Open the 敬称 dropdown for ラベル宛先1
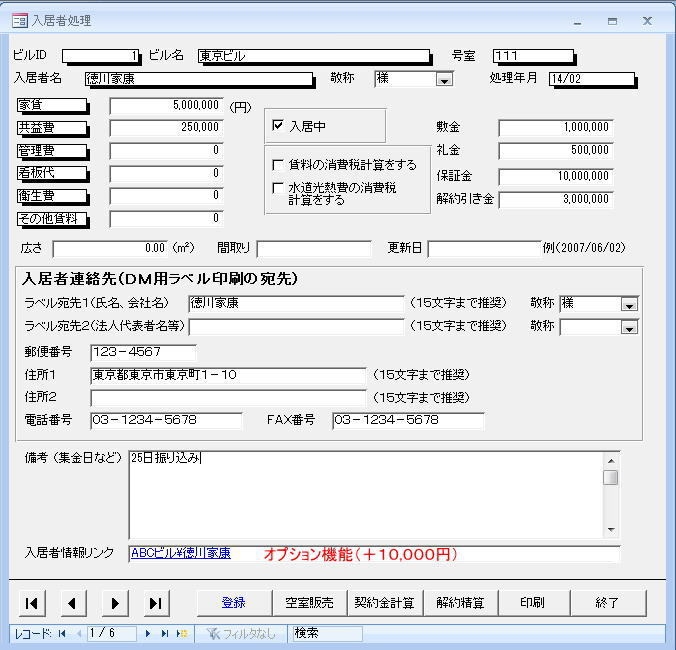The image size is (676, 650). pyautogui.click(x=629, y=305)
